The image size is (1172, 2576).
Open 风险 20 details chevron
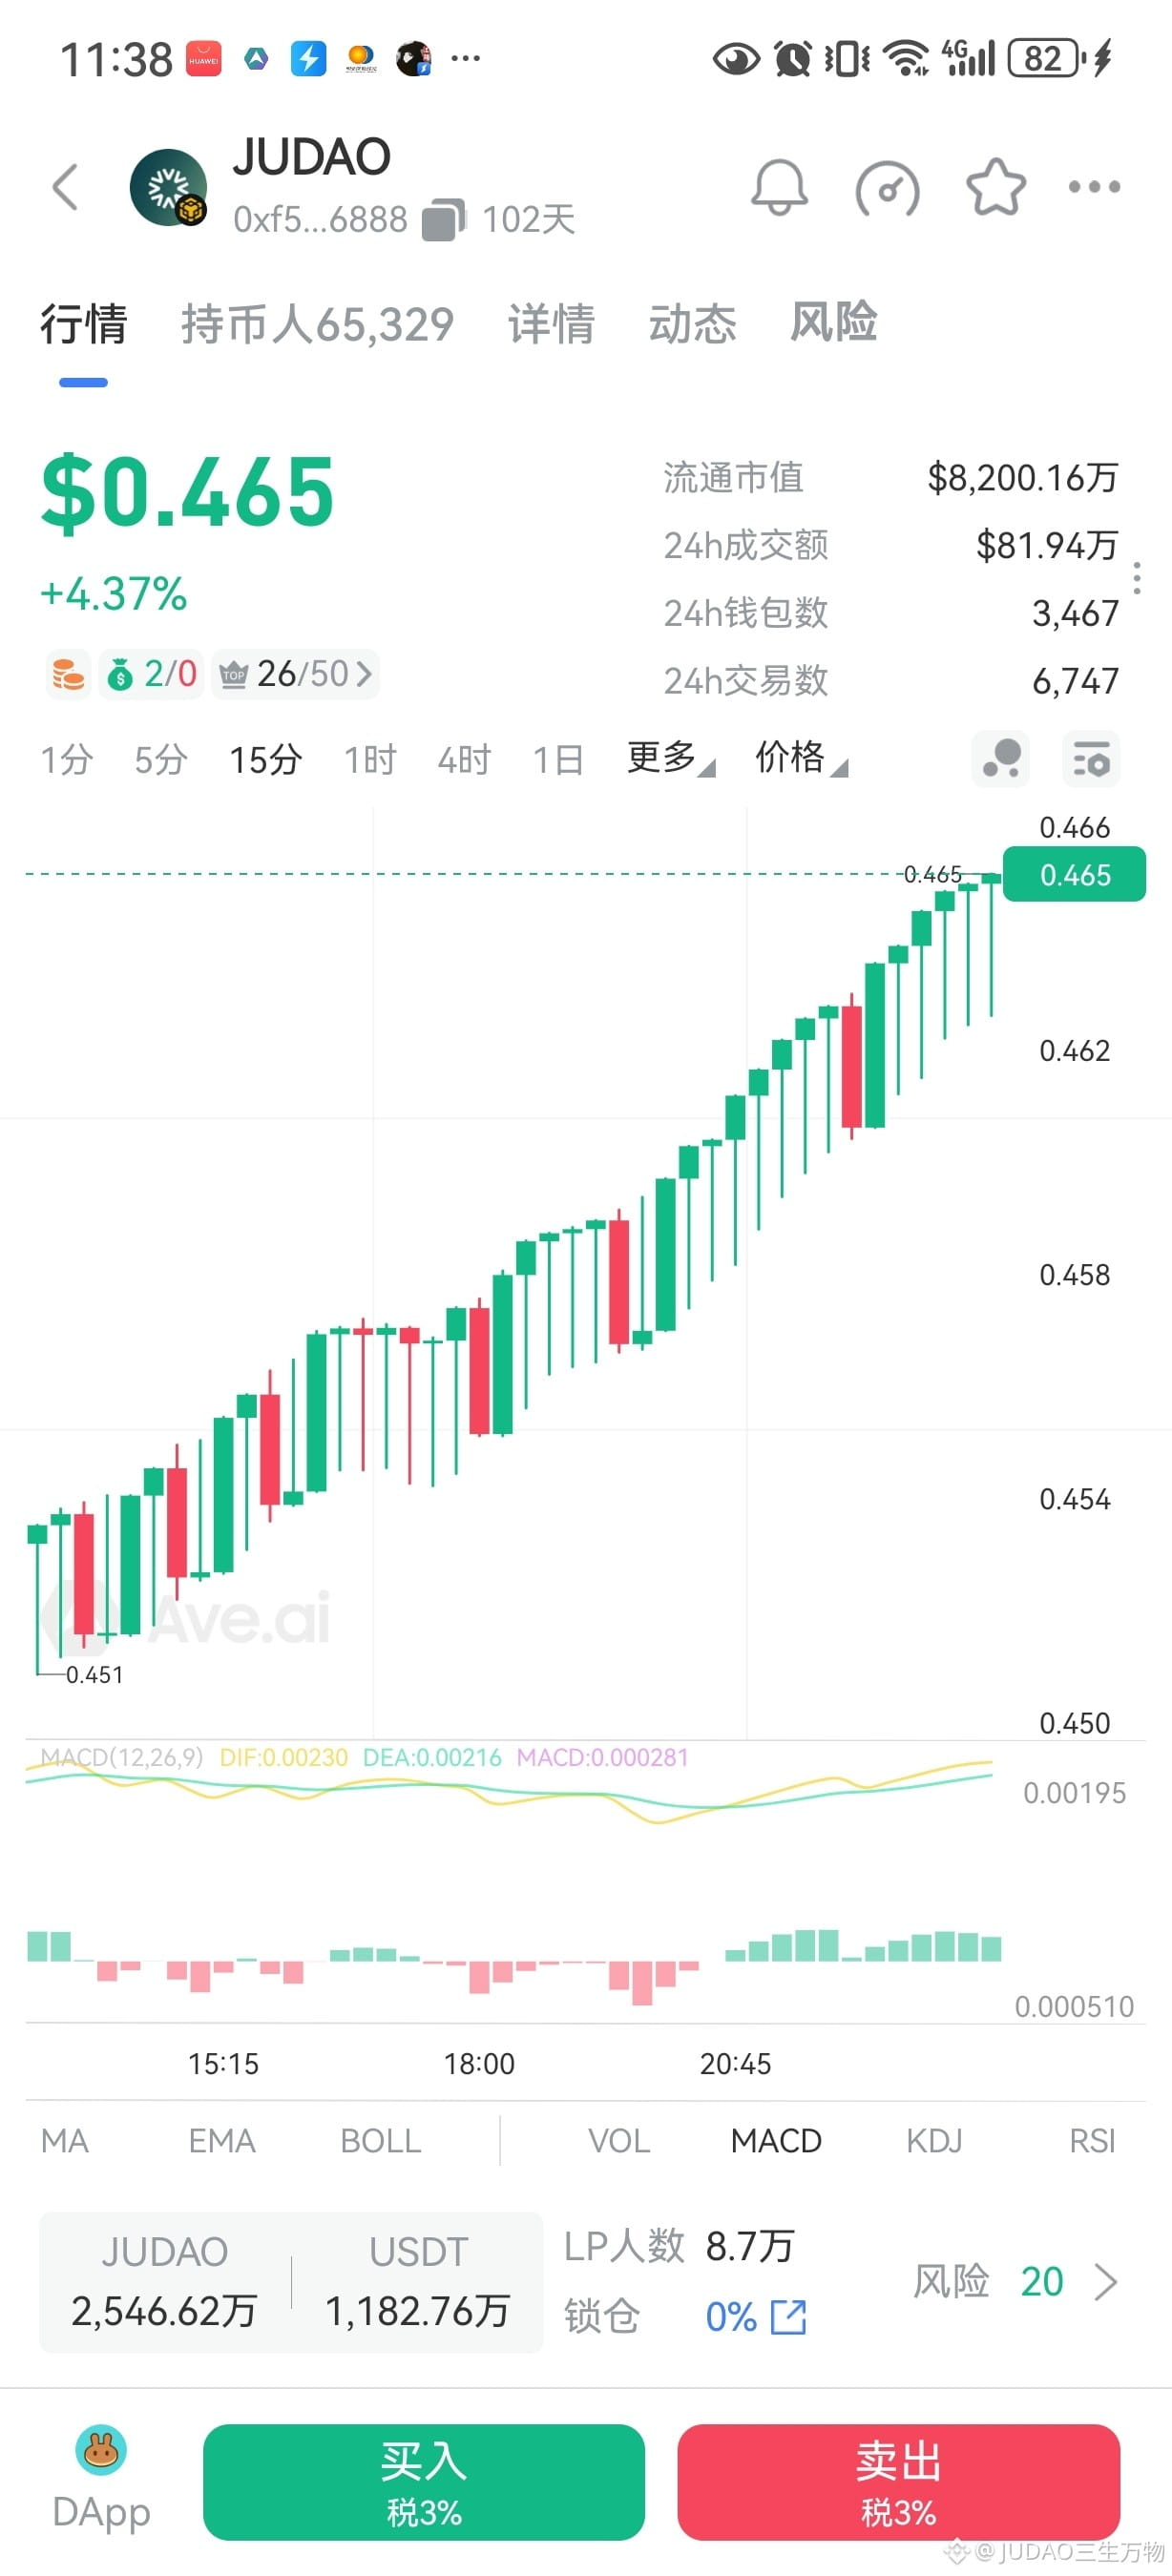coord(1105,2282)
